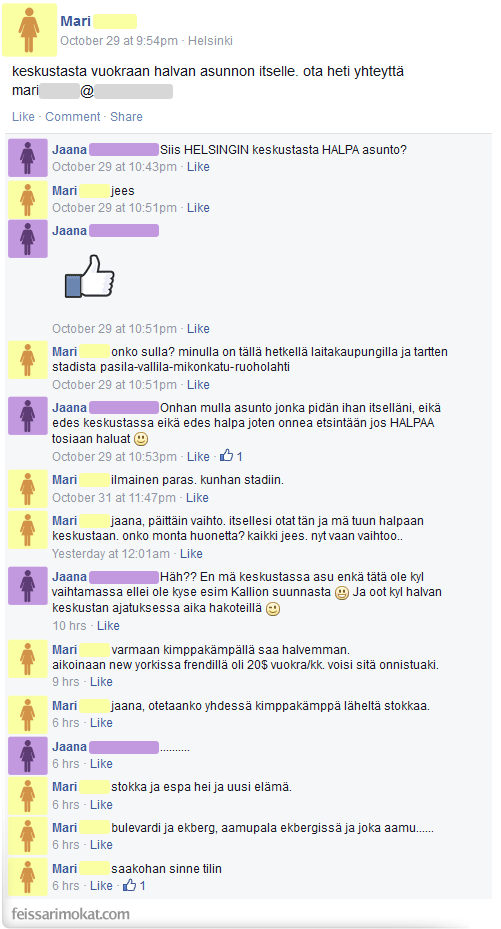Share the main post
501x929 pixels.
[126, 117]
